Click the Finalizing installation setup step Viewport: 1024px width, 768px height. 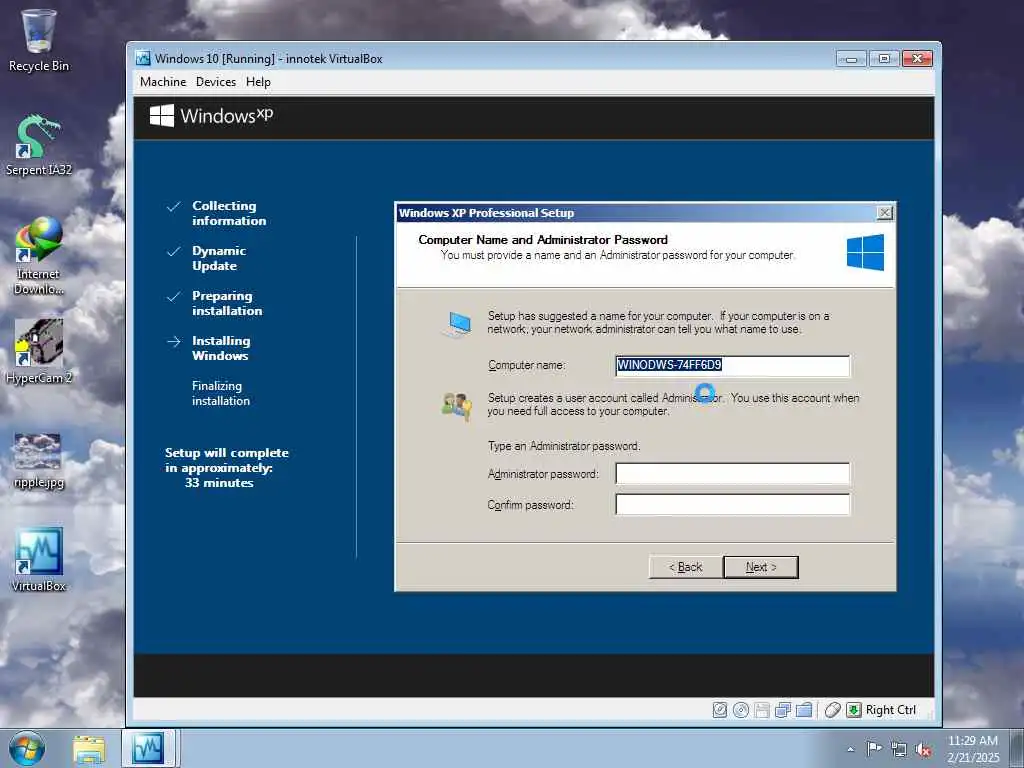[221, 393]
